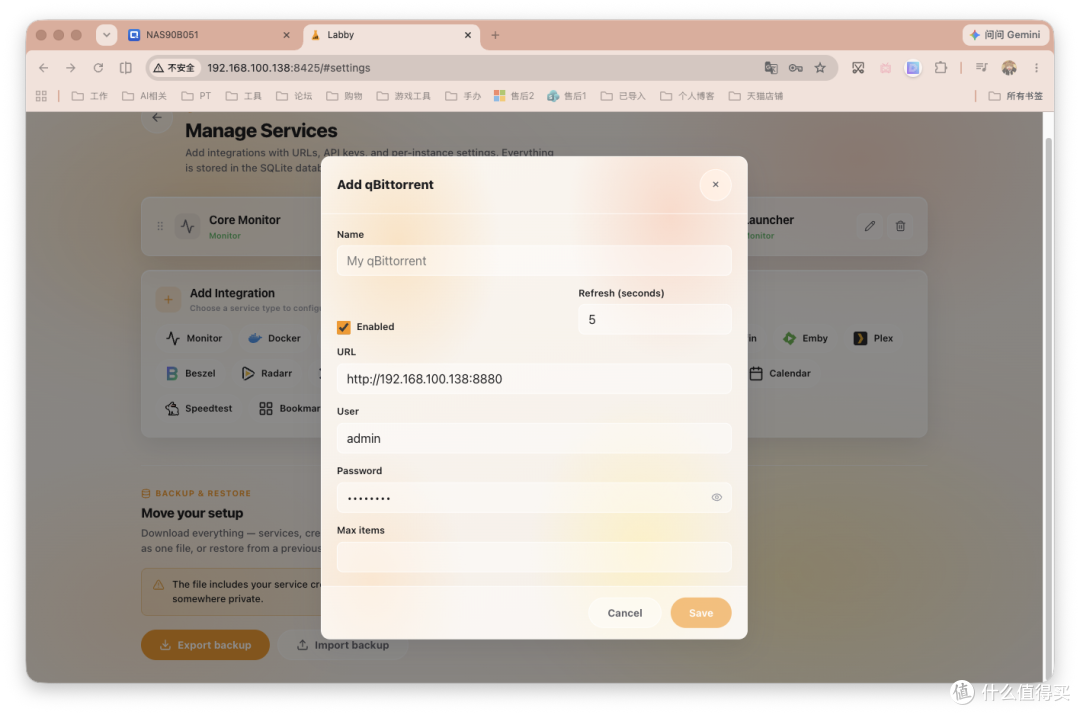Select the Radarr integration

[x=267, y=373]
